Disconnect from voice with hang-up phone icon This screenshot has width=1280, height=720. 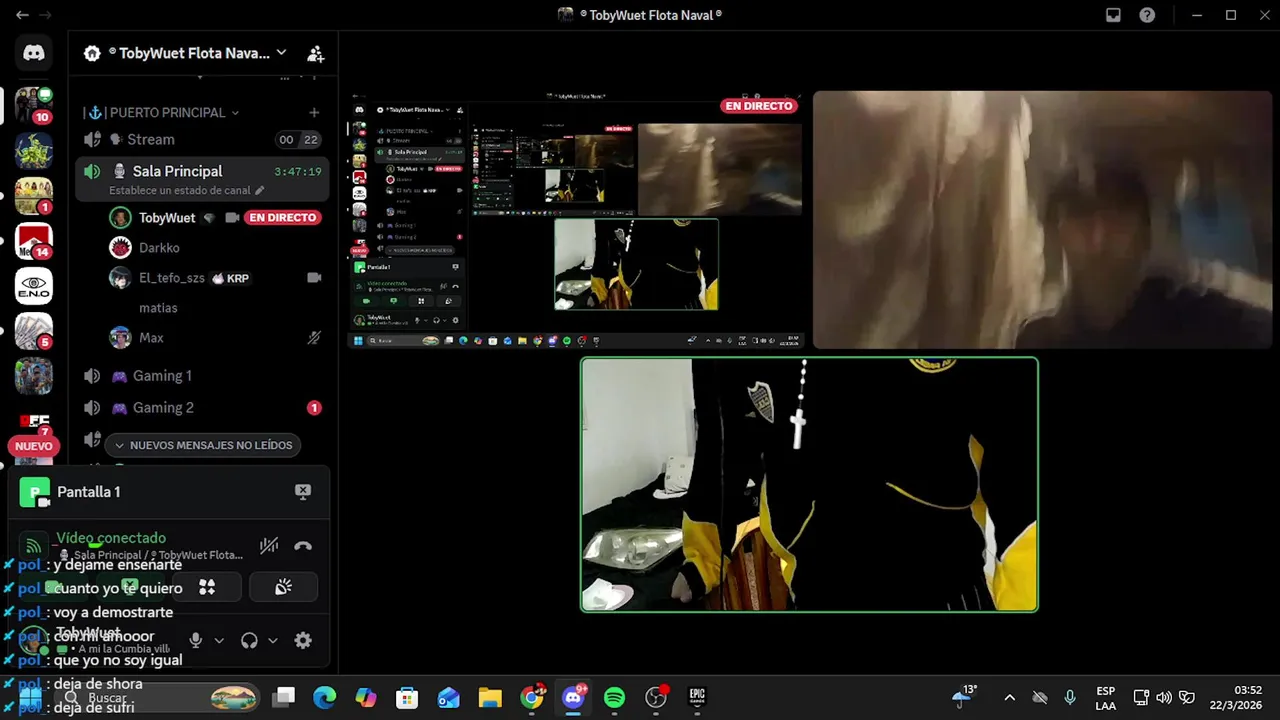(x=303, y=546)
